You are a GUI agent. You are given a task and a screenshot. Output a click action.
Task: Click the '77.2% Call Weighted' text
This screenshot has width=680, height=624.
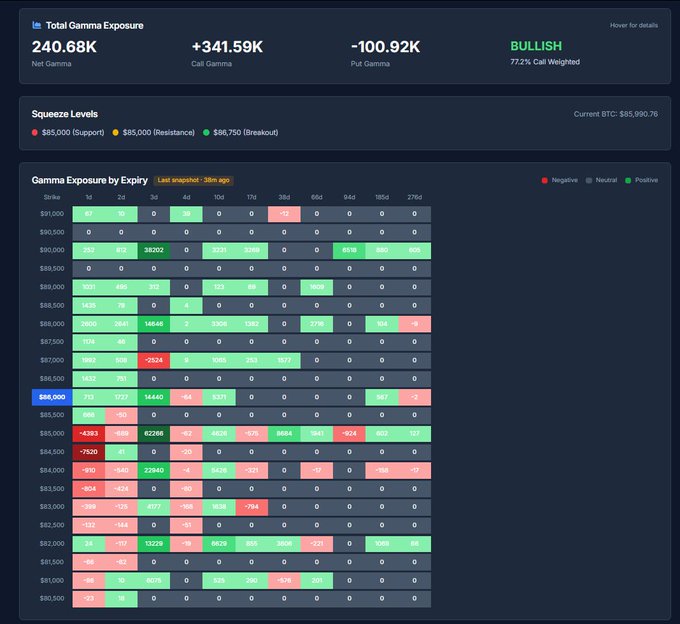[x=545, y=62]
